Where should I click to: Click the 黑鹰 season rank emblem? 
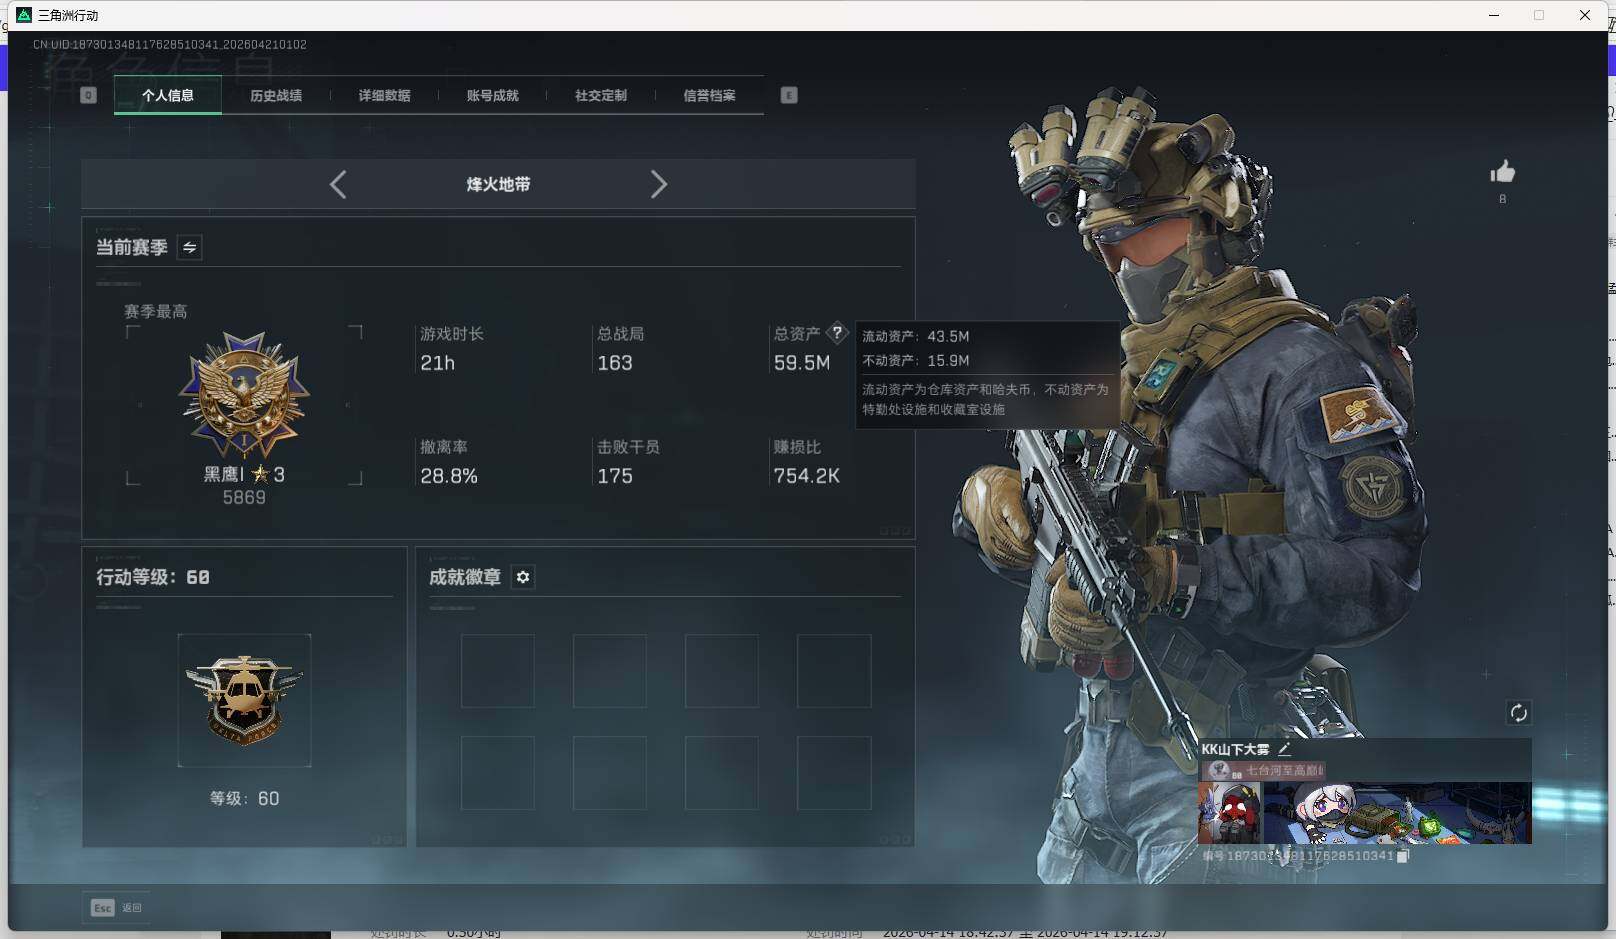point(244,394)
